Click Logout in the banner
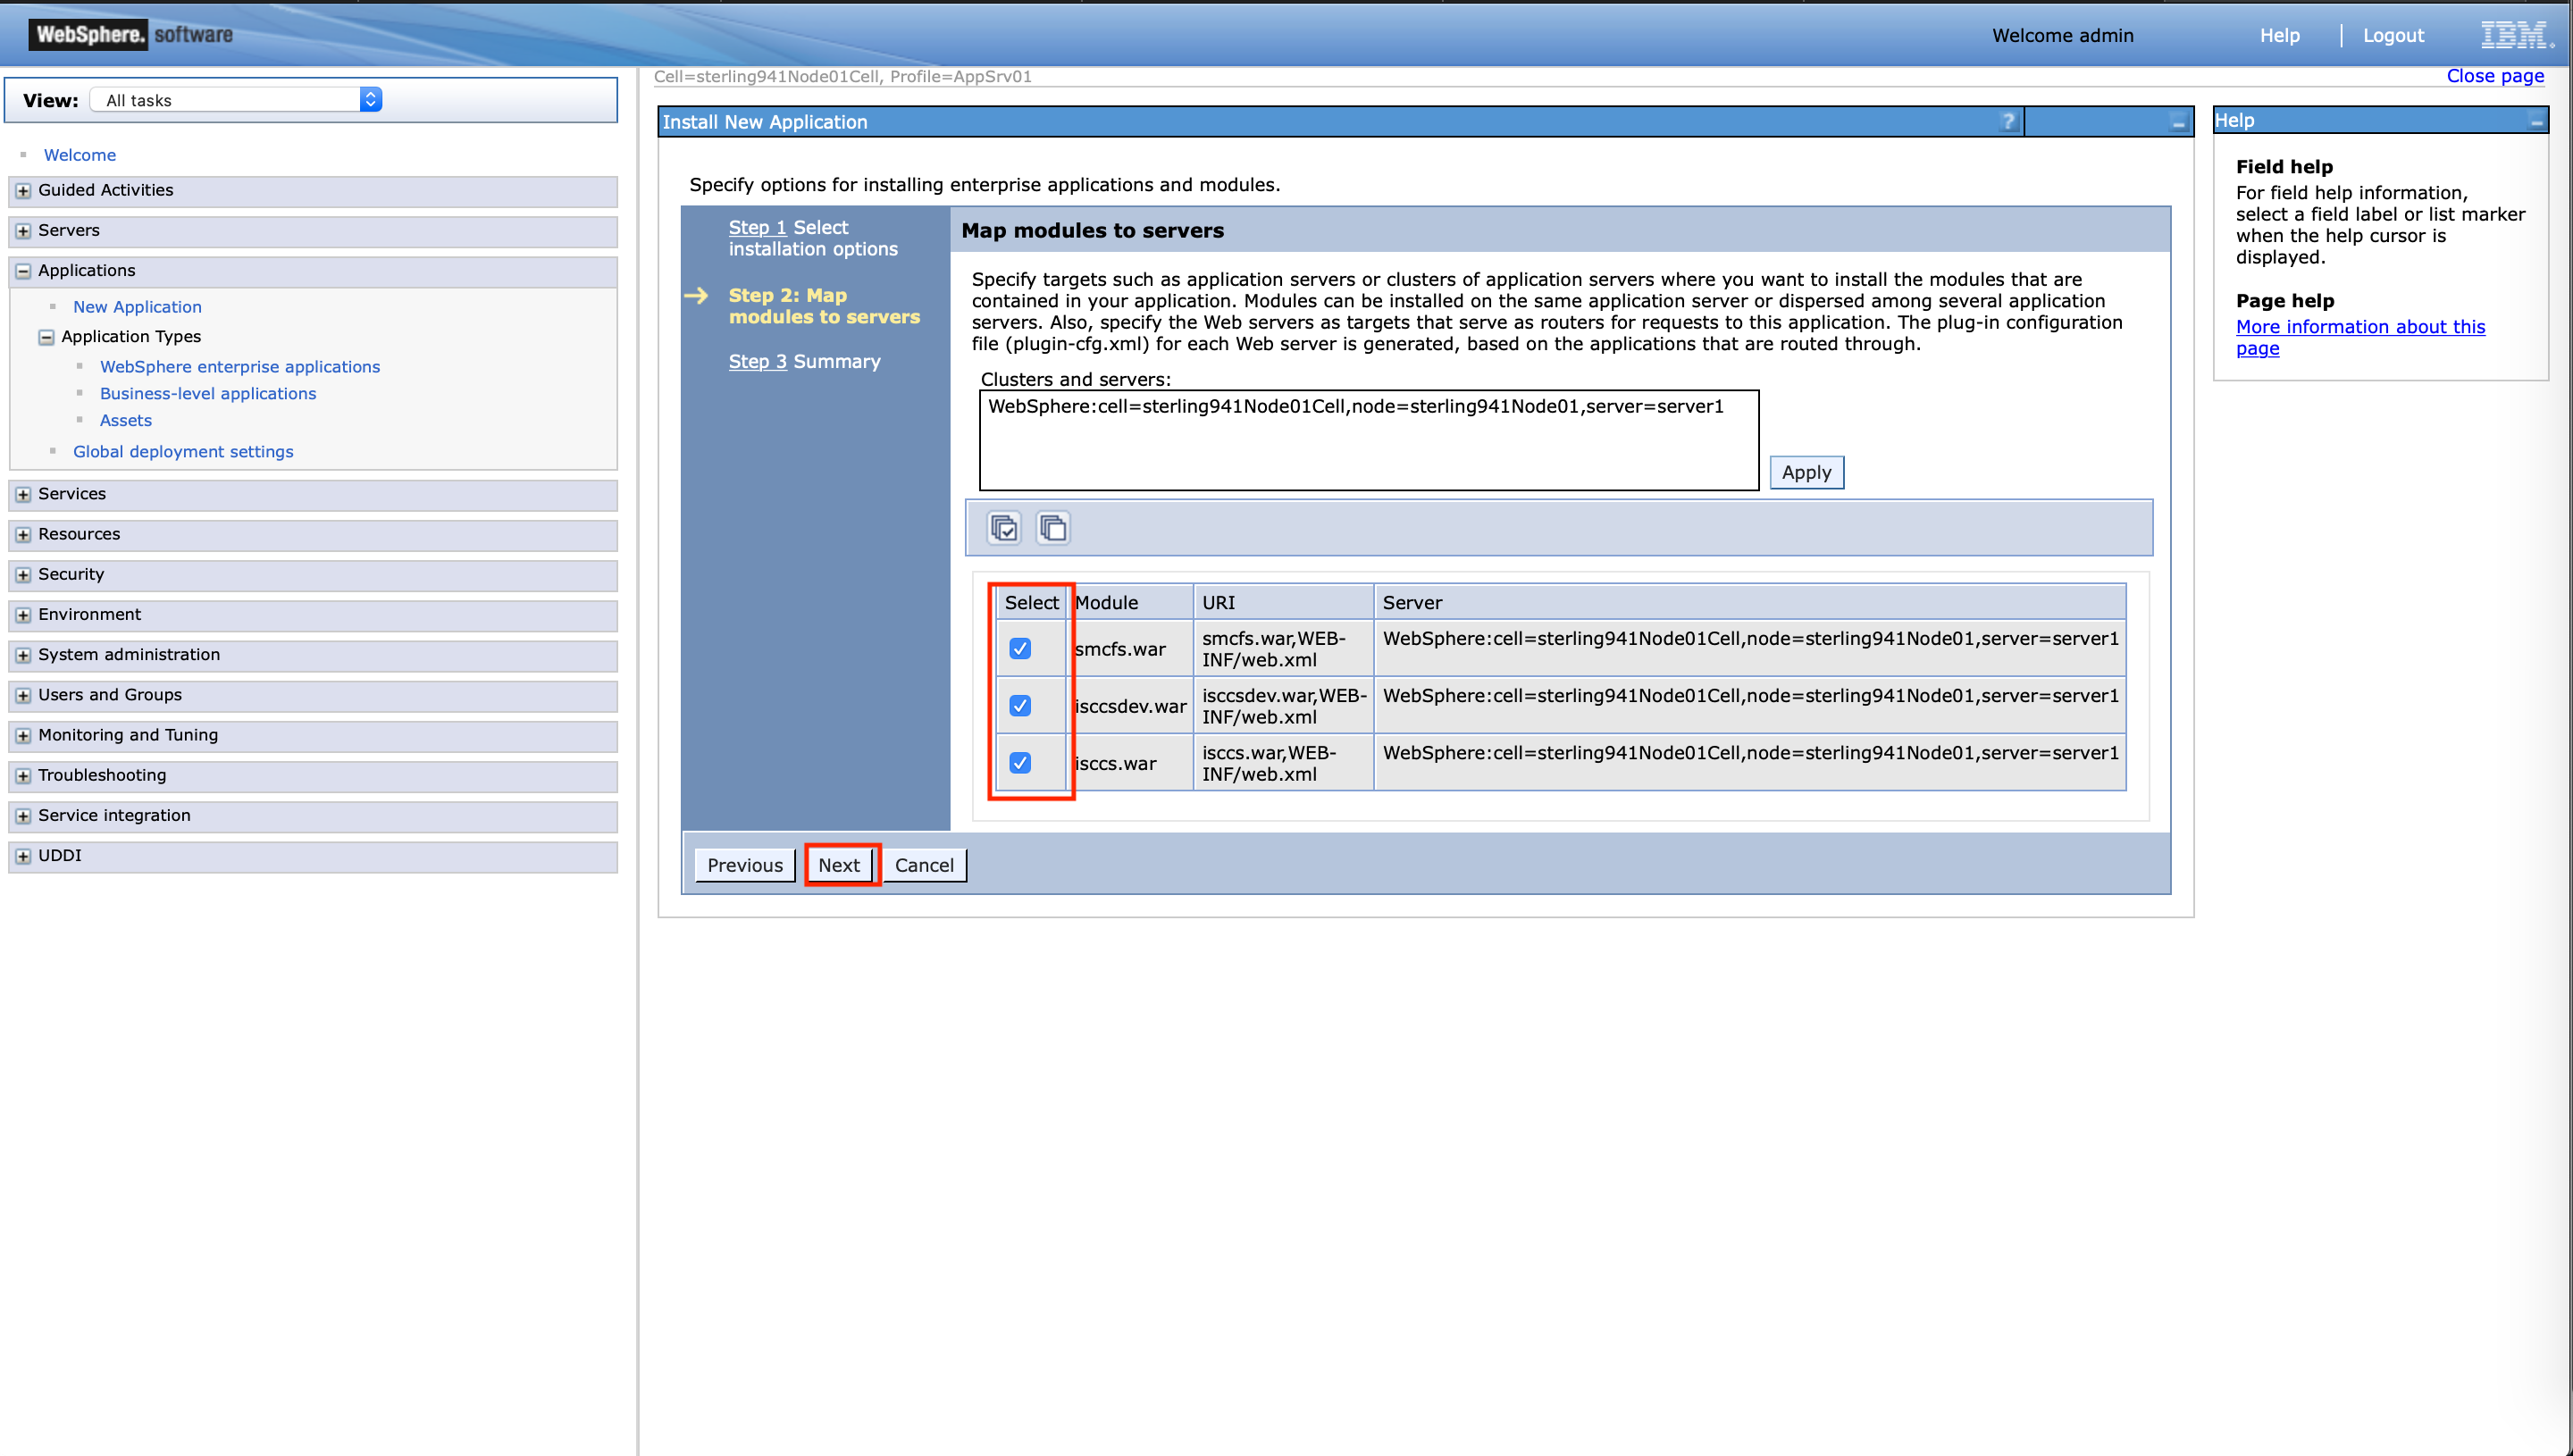The height and width of the screenshot is (1456, 2573). click(x=2393, y=35)
